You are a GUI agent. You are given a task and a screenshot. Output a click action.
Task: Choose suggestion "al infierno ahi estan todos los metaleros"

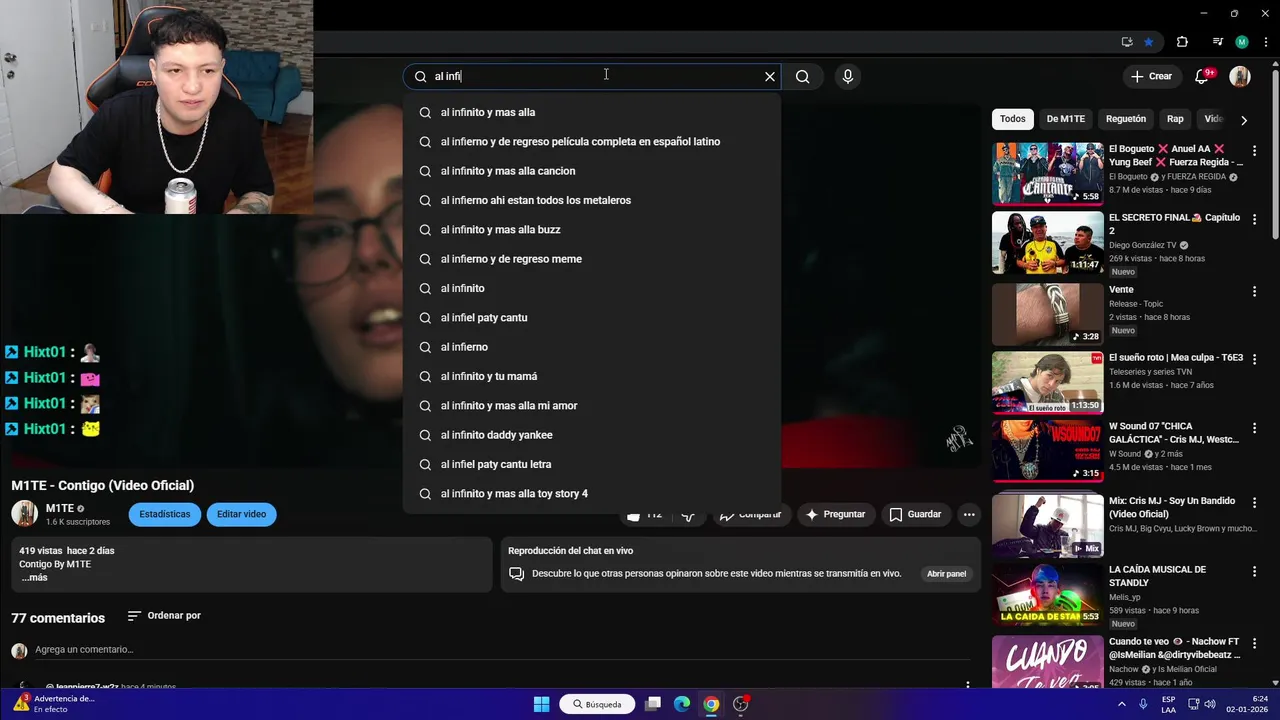(x=592, y=200)
